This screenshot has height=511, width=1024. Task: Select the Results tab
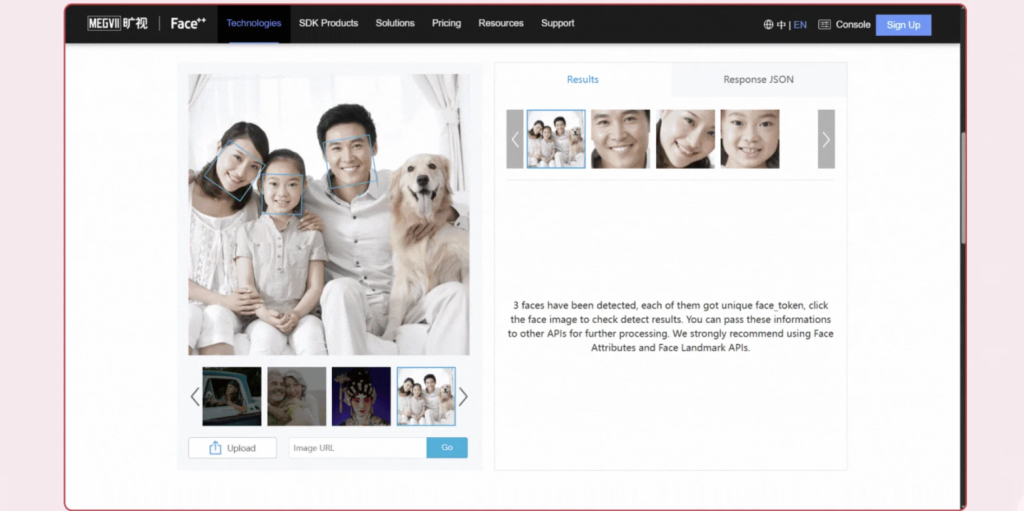(x=583, y=80)
